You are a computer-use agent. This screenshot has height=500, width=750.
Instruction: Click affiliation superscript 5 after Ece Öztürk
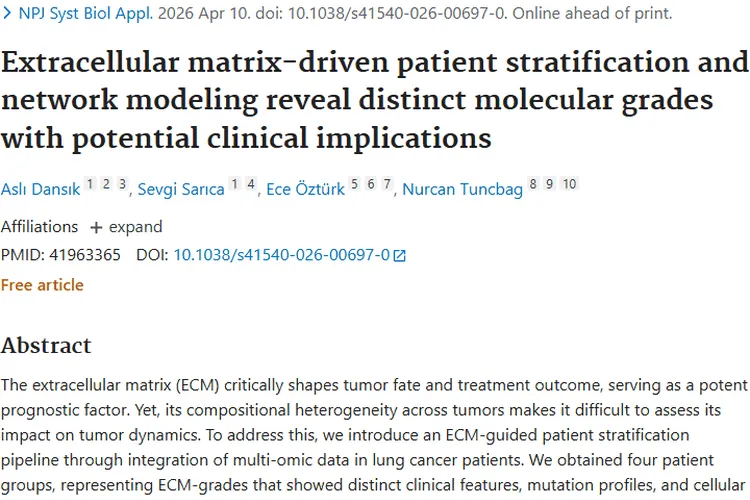click(355, 184)
